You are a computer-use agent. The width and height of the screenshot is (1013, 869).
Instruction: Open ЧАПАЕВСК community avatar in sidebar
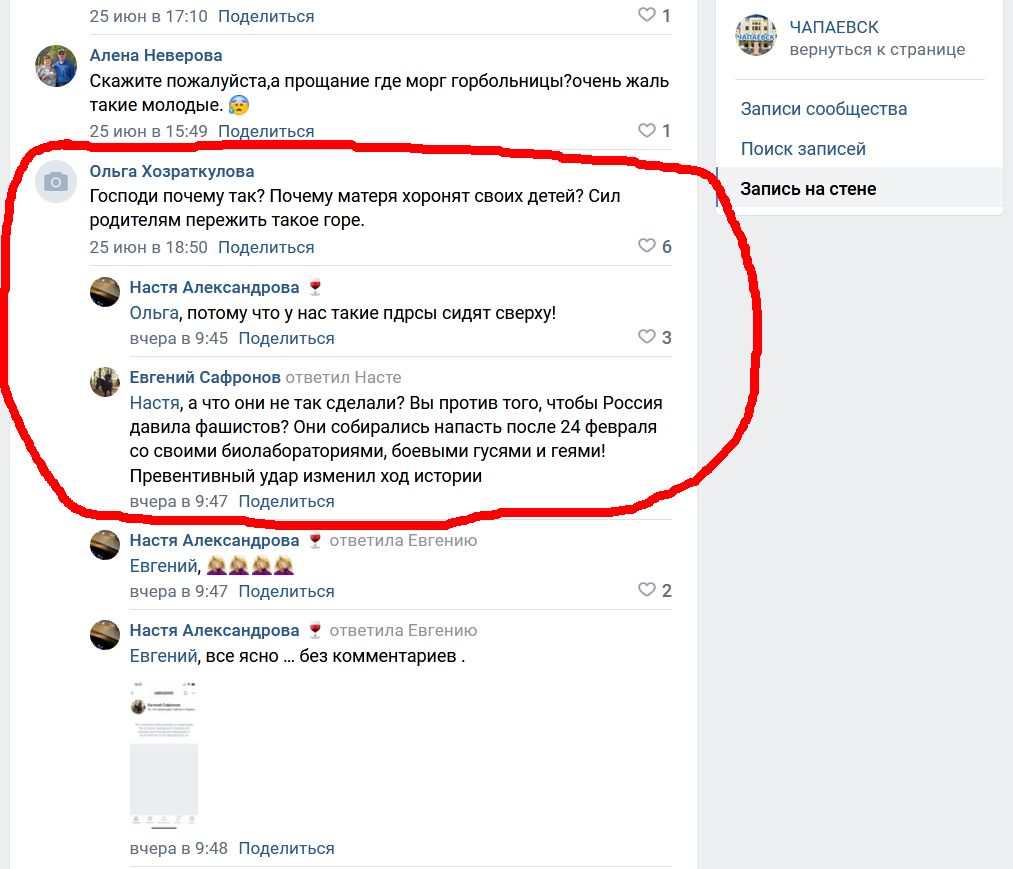[756, 36]
